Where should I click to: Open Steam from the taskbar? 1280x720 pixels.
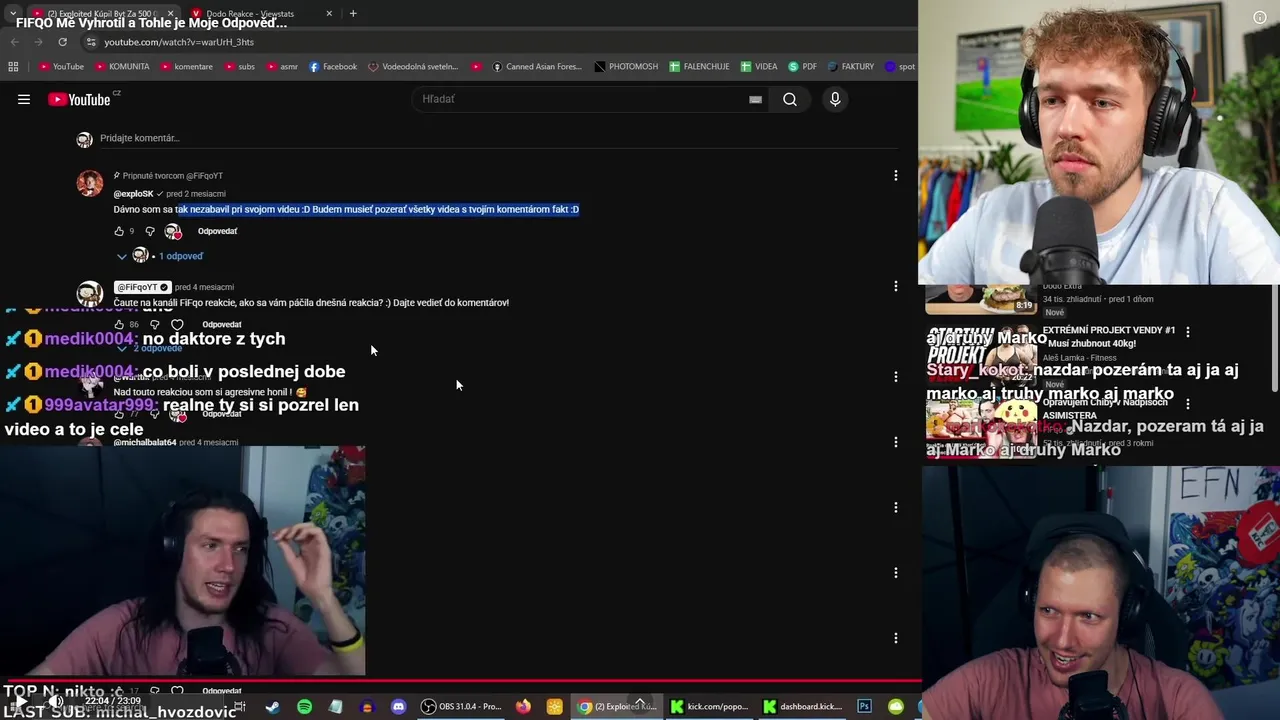[272, 707]
